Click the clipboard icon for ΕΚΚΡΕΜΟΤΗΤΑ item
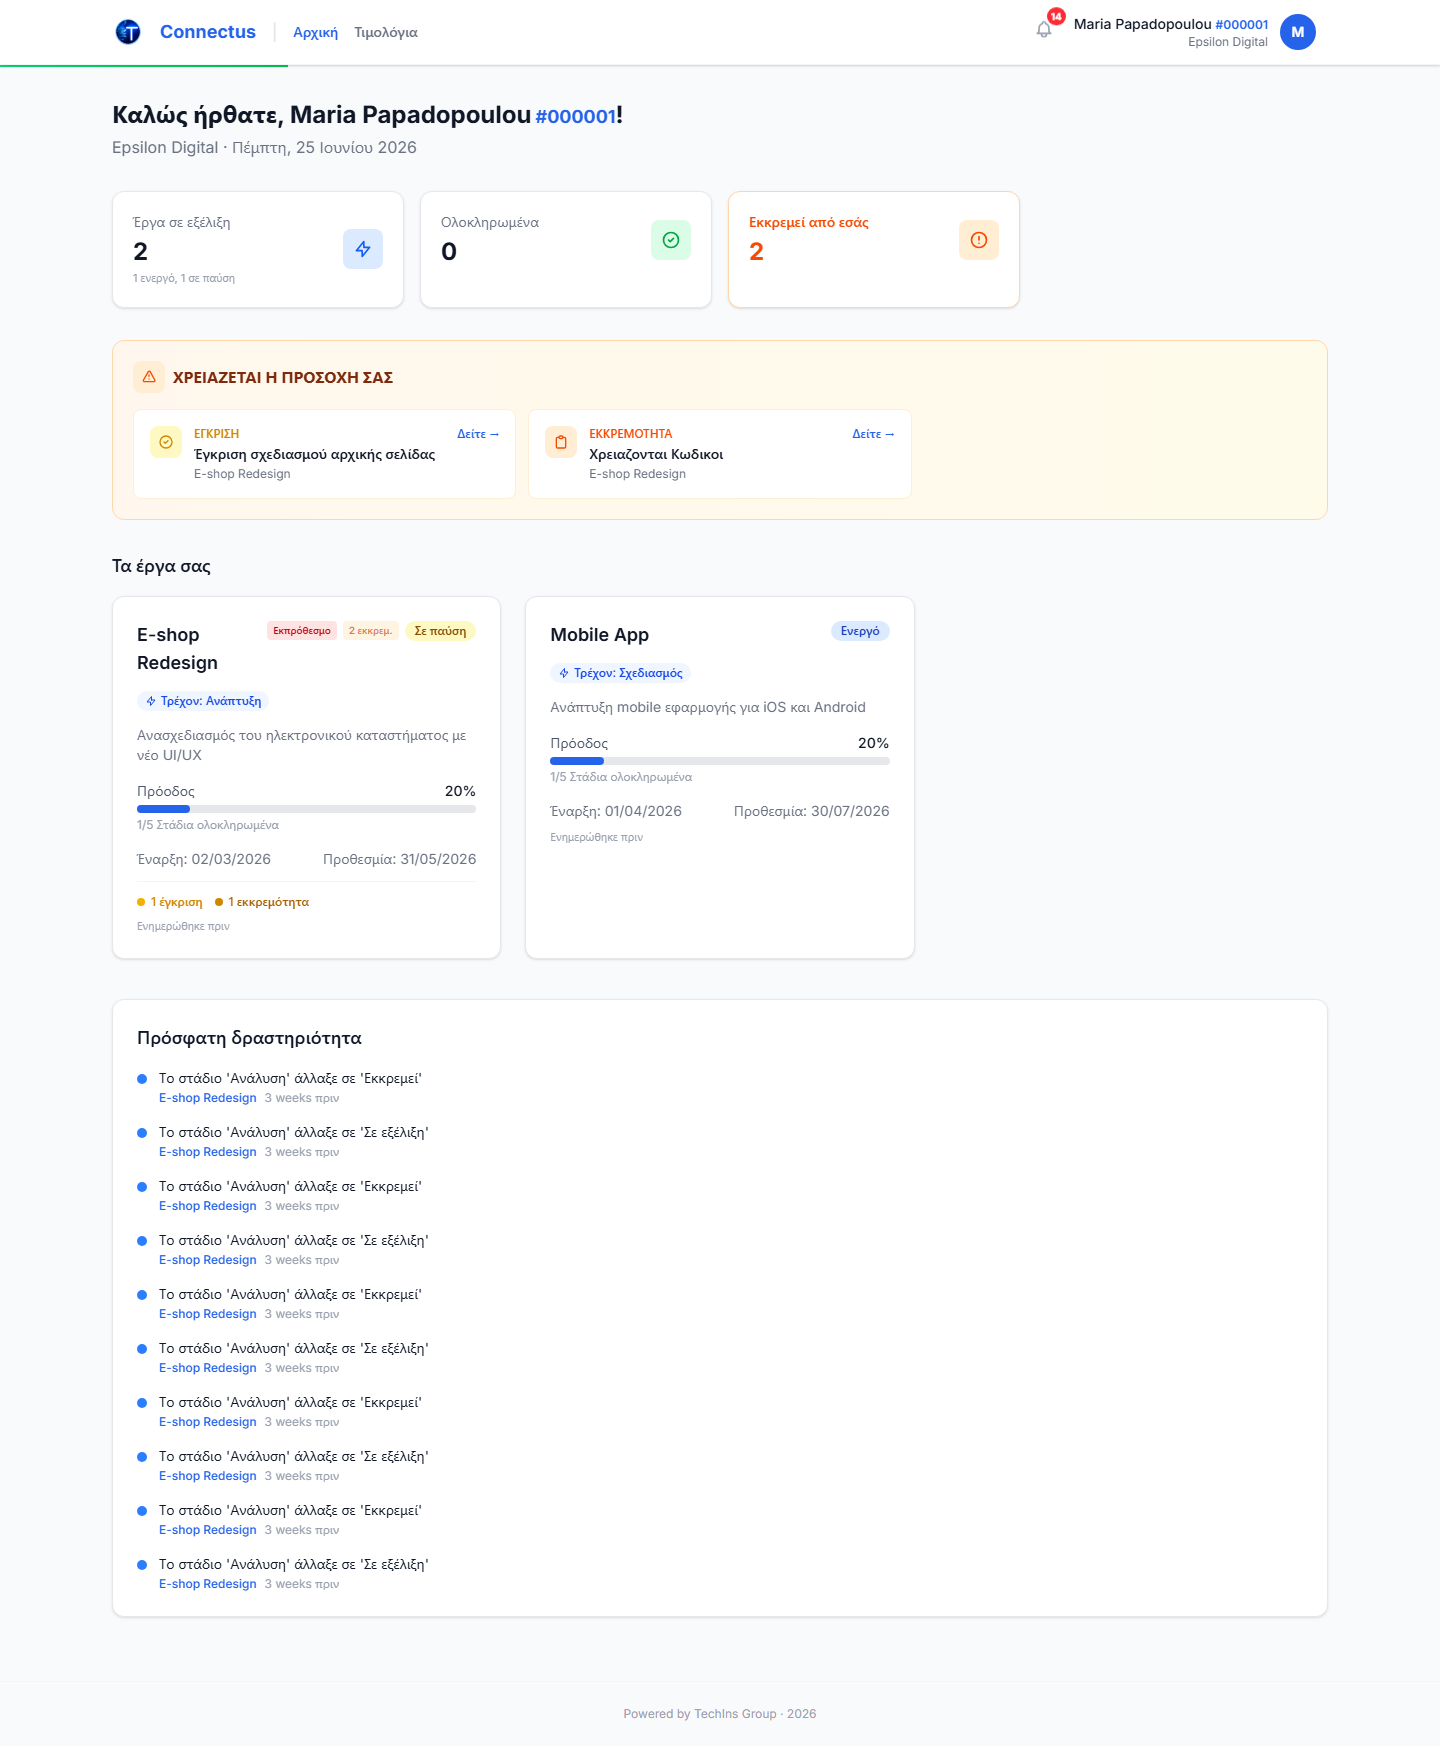1440x1746 pixels. point(561,442)
